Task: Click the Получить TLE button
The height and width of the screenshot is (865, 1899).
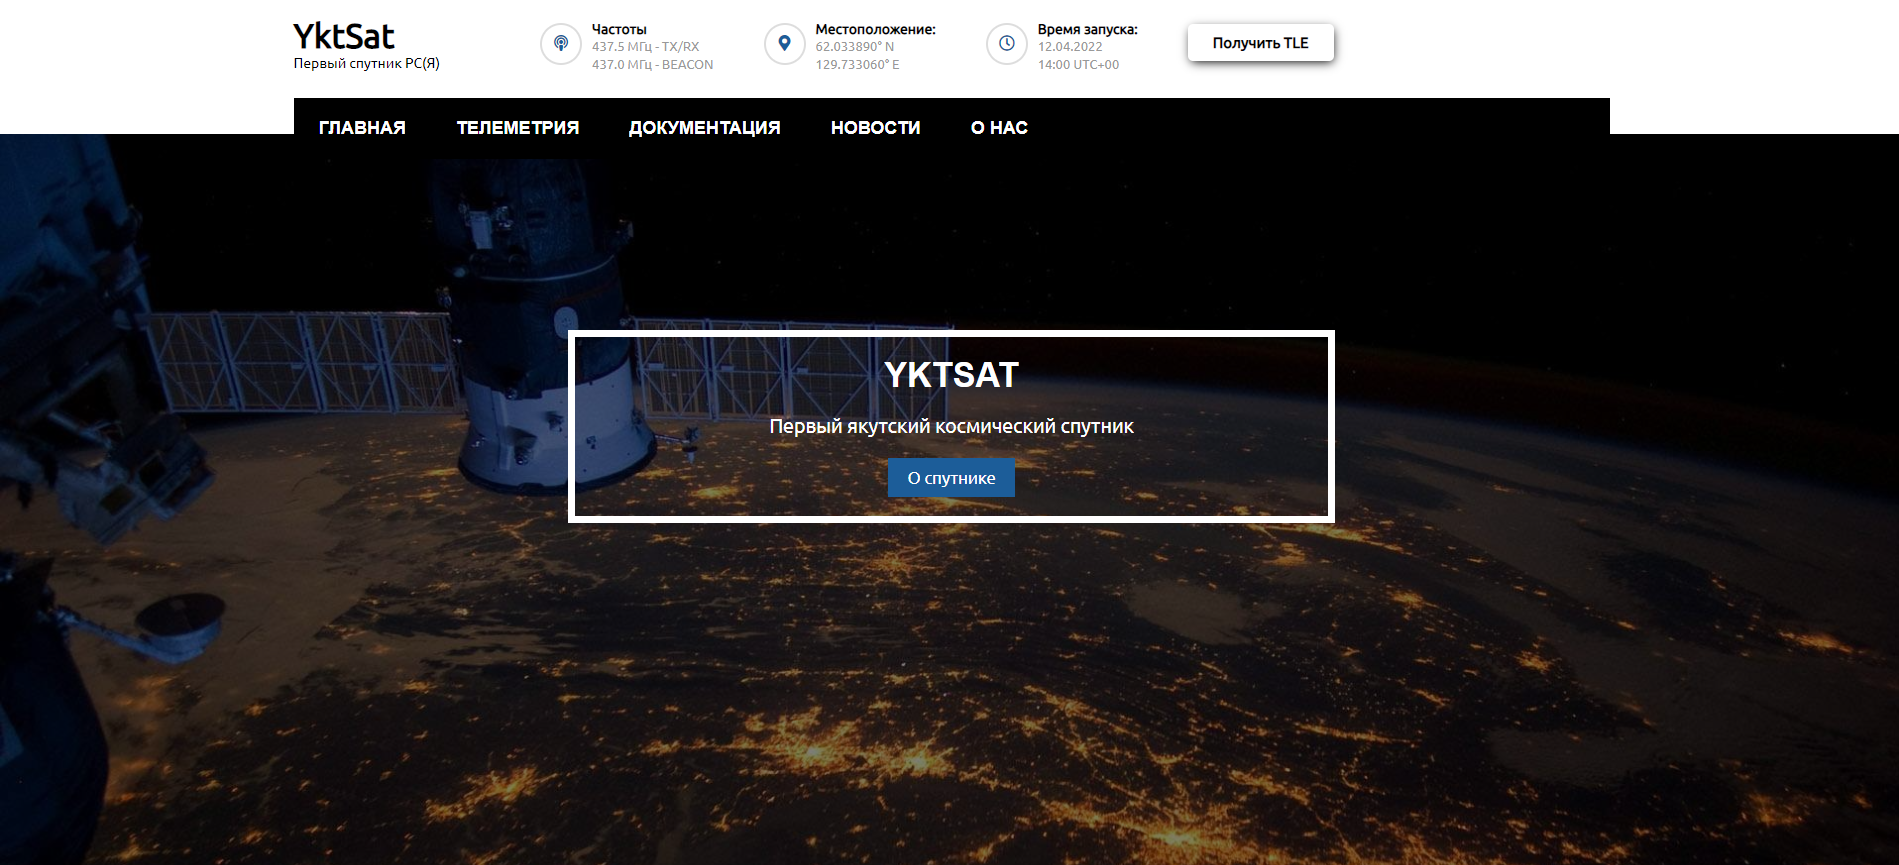Action: click(1261, 43)
